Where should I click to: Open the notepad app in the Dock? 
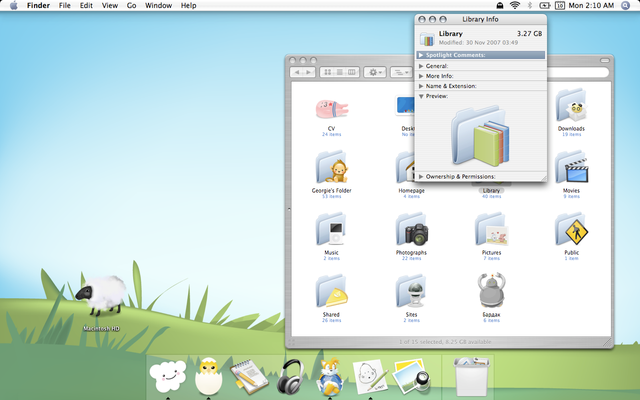point(247,377)
